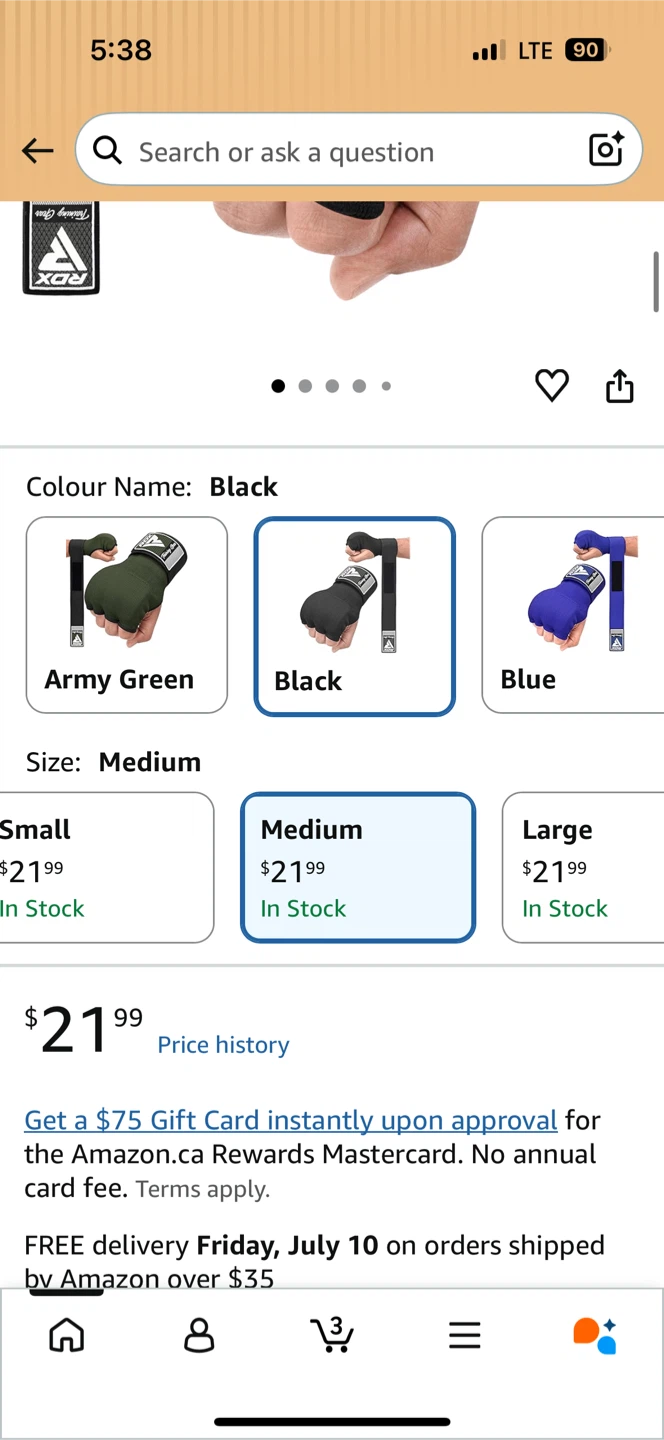Launch the Rufus AI assistant icon
The width and height of the screenshot is (664, 1440).
coord(596,1335)
